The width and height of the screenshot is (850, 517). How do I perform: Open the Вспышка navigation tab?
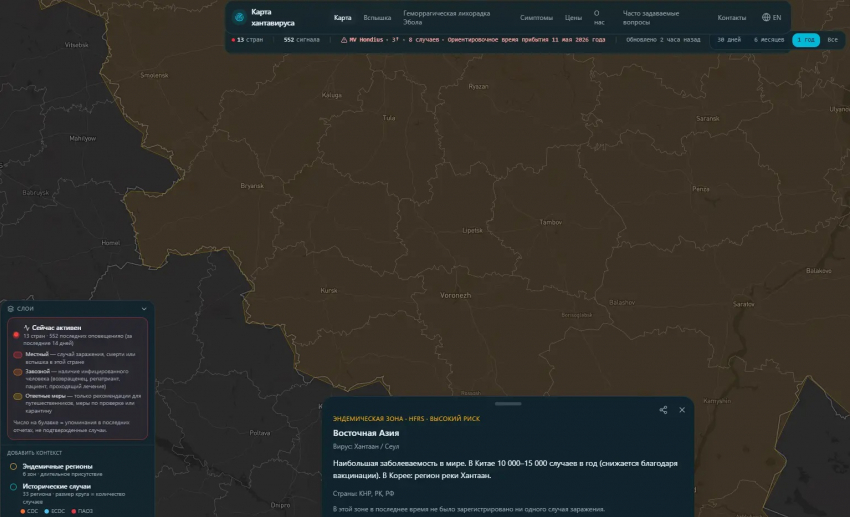coord(377,18)
